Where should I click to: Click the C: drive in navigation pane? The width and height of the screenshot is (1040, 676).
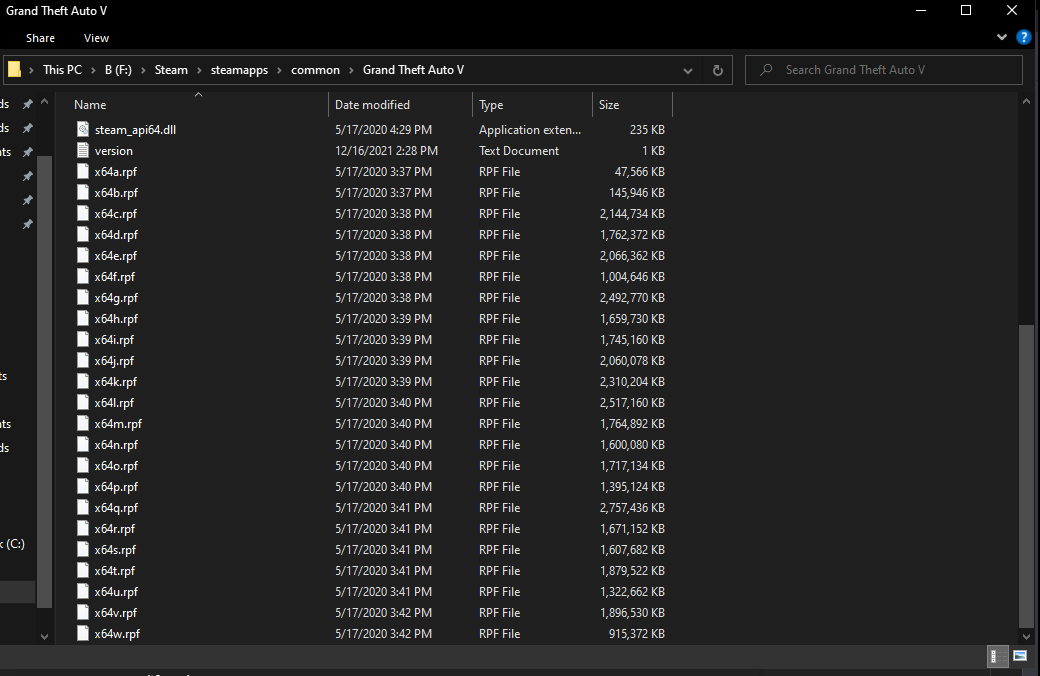(x=13, y=544)
